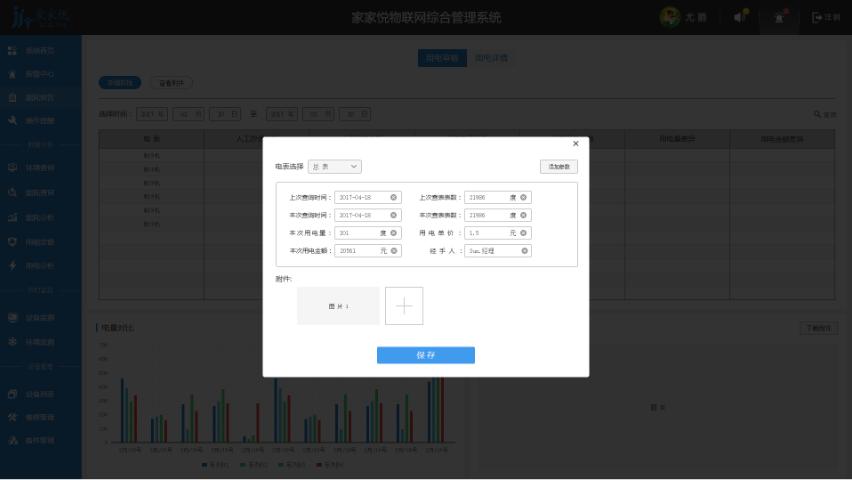
Task: Focus the 用电单价 input field
Action: tap(498, 233)
